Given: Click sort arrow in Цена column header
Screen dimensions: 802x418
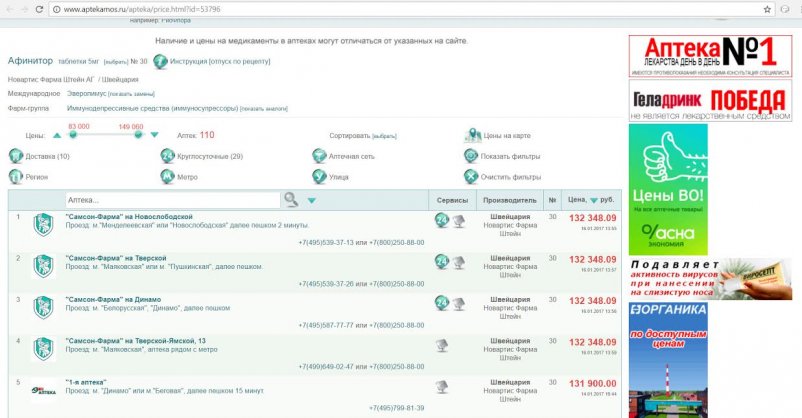Looking at the screenshot, I should tap(594, 201).
